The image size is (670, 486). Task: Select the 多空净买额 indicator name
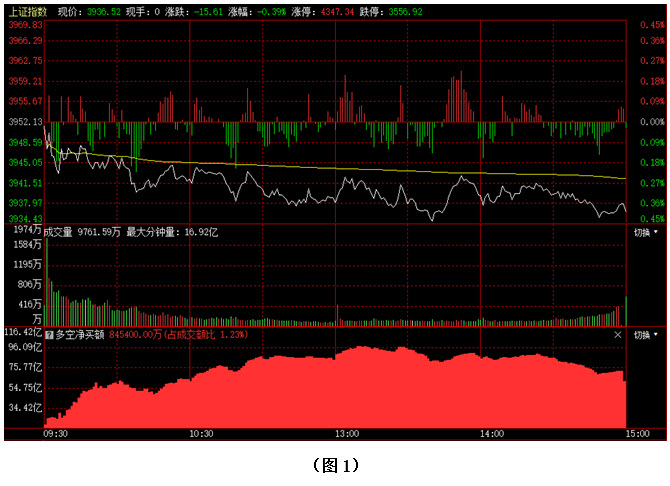coord(80,335)
